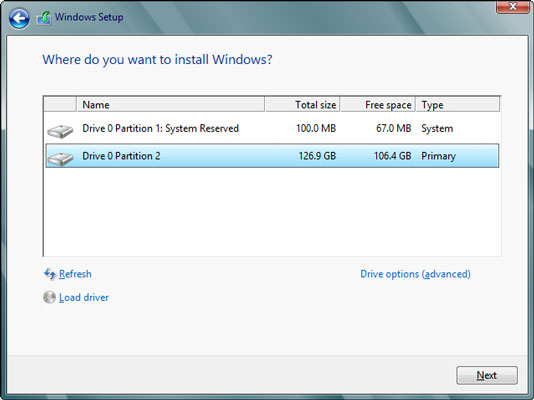Sort by the Name column header
This screenshot has width=534, height=400.
[170, 105]
